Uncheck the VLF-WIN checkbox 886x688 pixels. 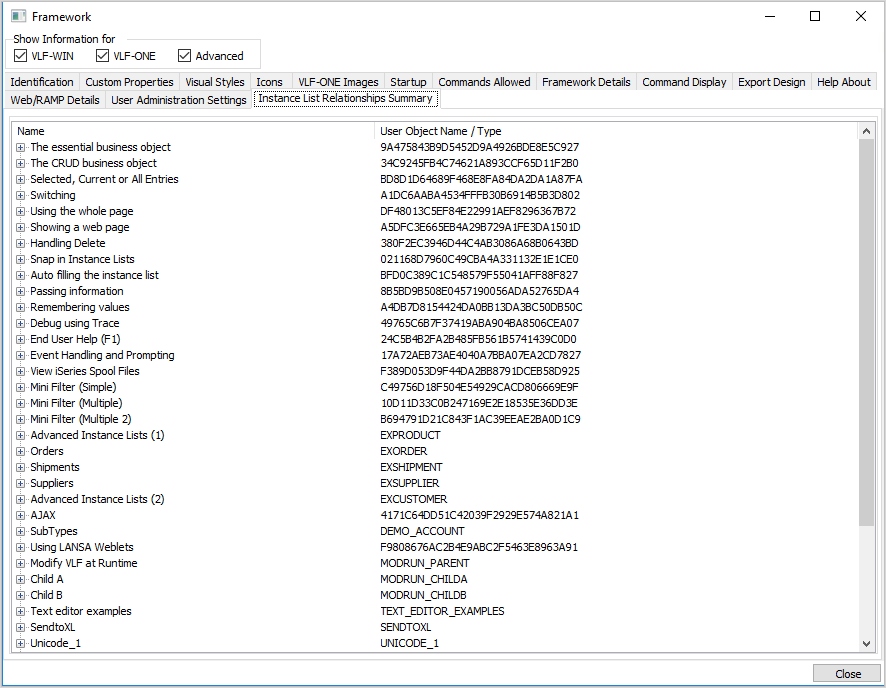pos(20,55)
